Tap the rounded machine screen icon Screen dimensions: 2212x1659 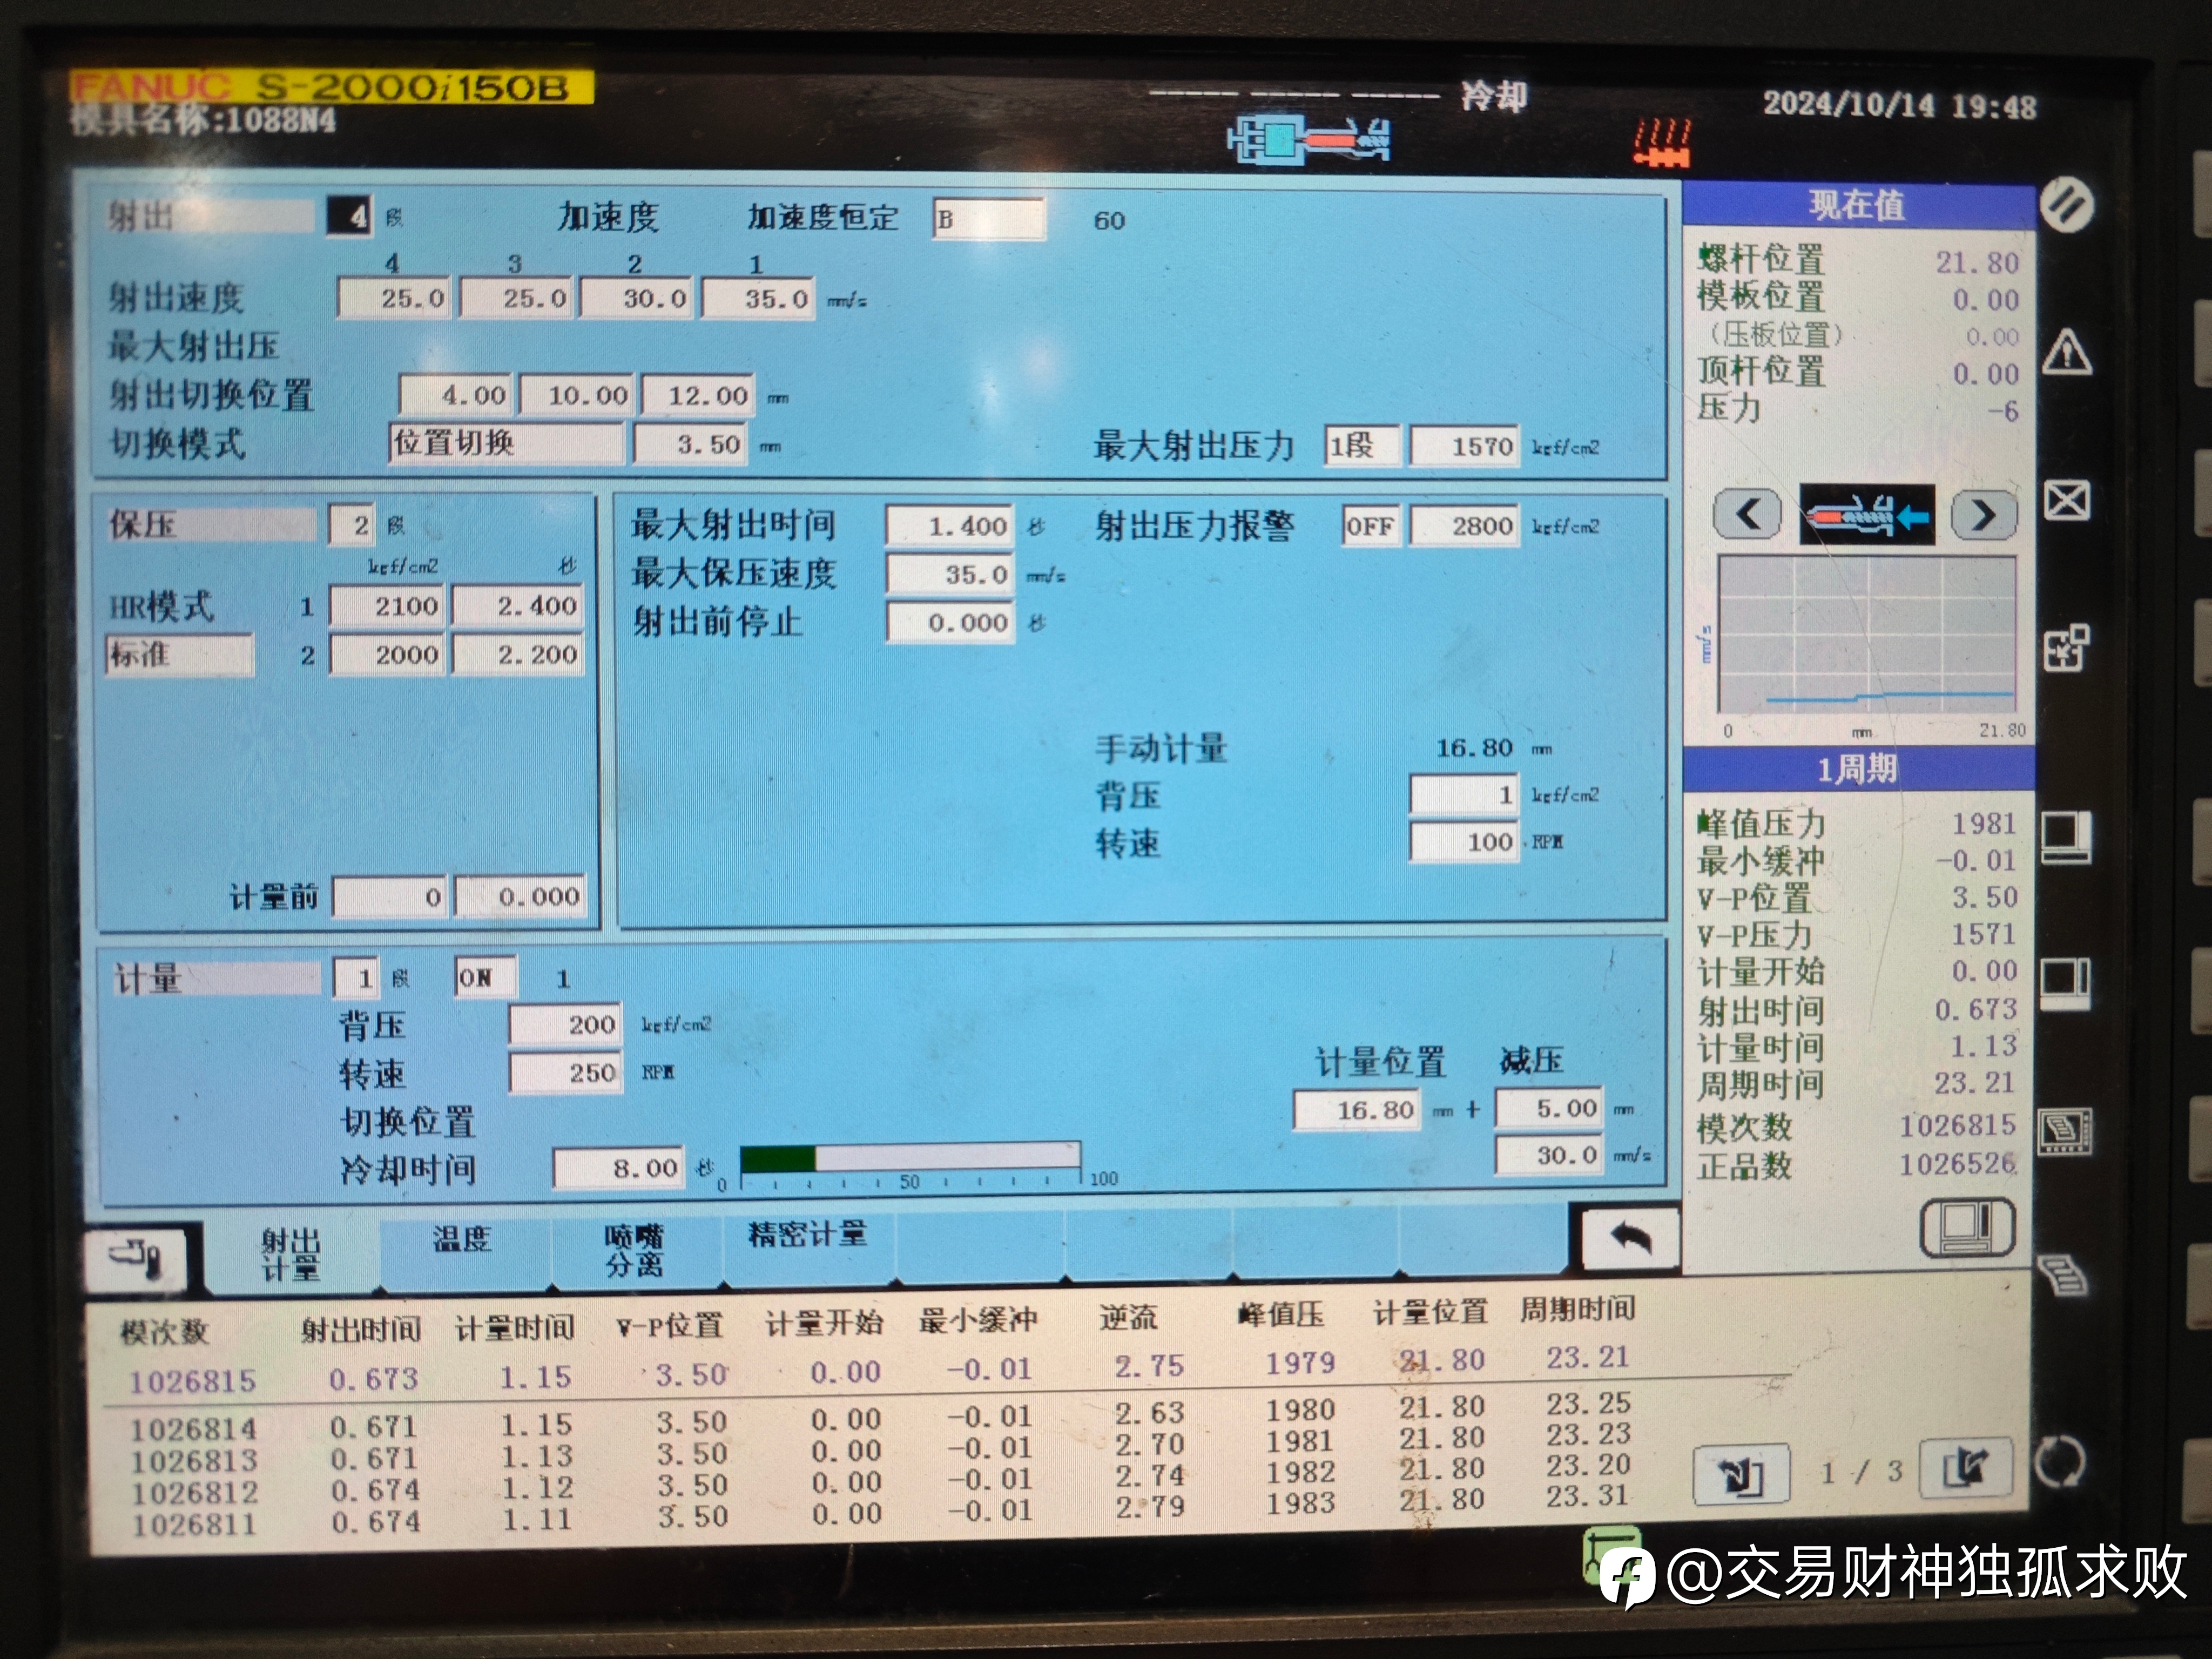(1967, 1228)
